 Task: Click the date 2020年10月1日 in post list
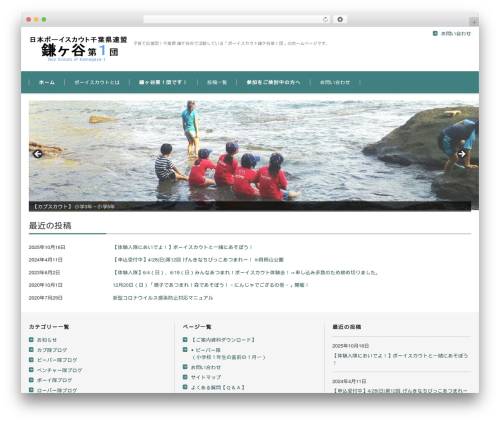pos(45,285)
